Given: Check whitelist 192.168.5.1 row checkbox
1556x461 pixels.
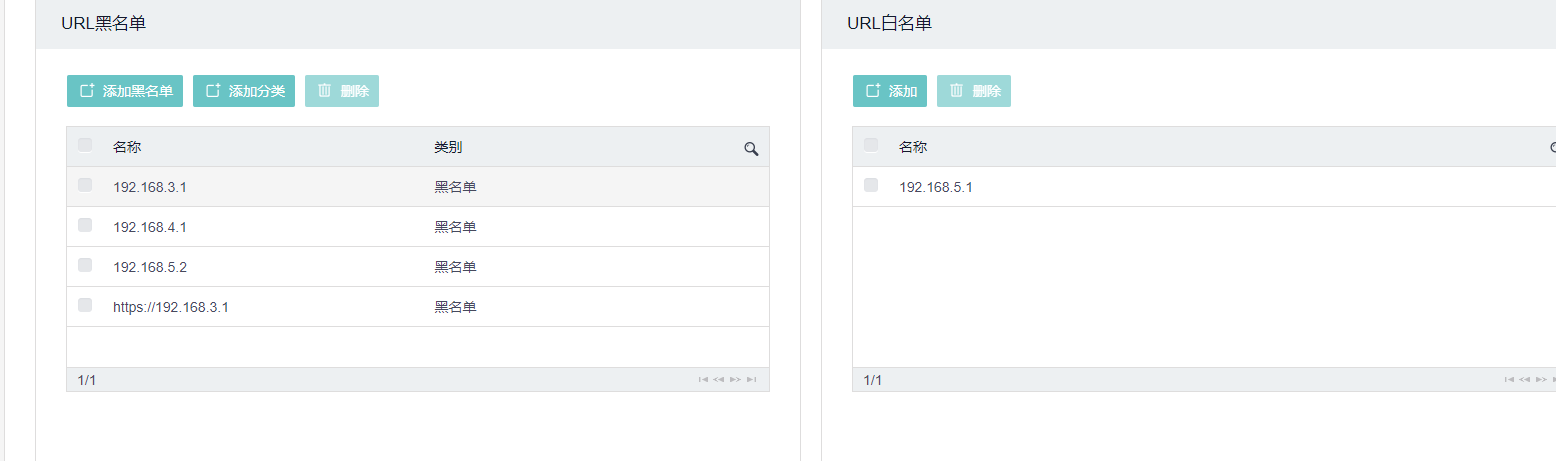Looking at the screenshot, I should (x=871, y=185).
